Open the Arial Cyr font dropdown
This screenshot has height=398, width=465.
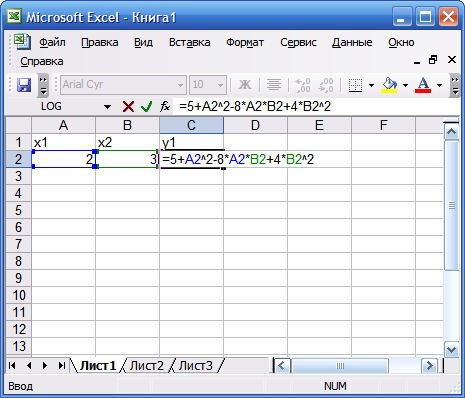(x=180, y=85)
